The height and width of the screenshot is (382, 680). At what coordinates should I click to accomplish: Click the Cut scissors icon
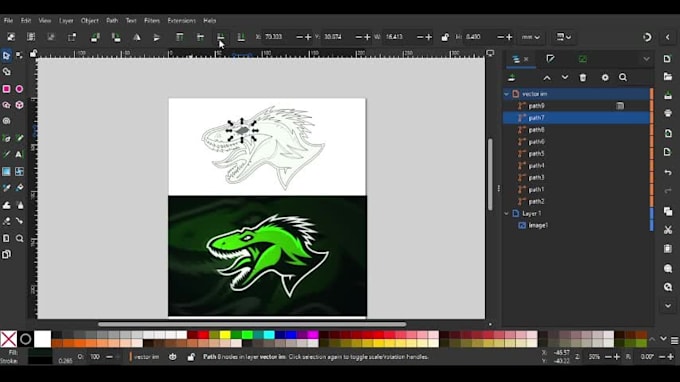point(668,230)
